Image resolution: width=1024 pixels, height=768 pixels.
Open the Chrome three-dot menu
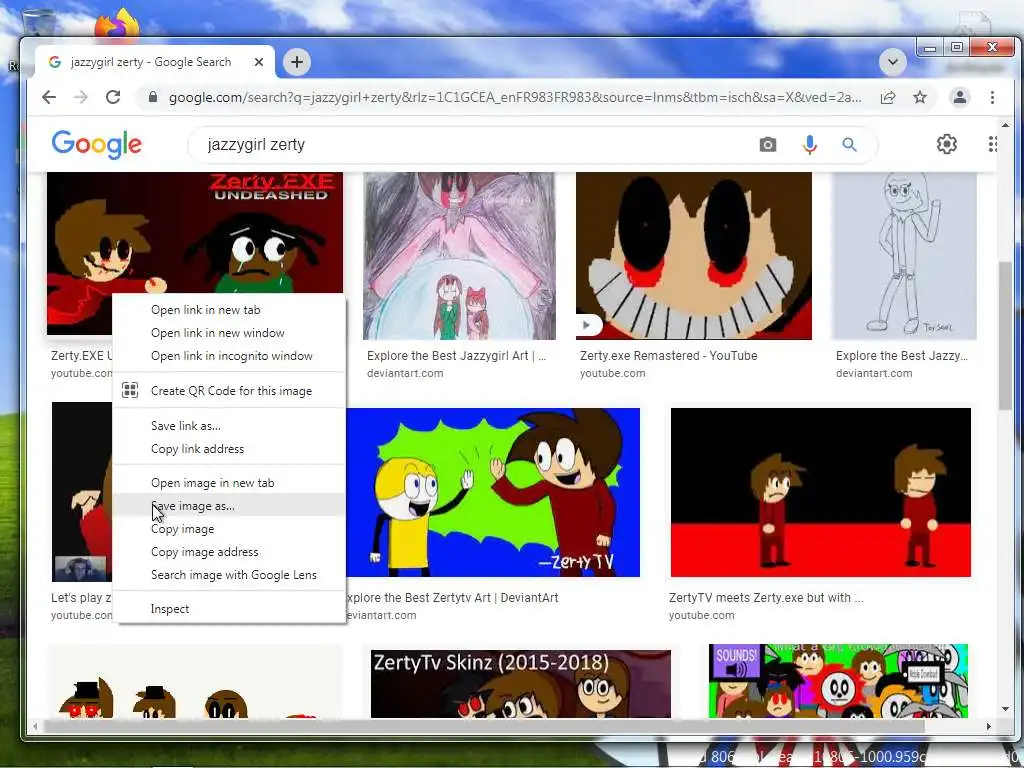(x=992, y=97)
